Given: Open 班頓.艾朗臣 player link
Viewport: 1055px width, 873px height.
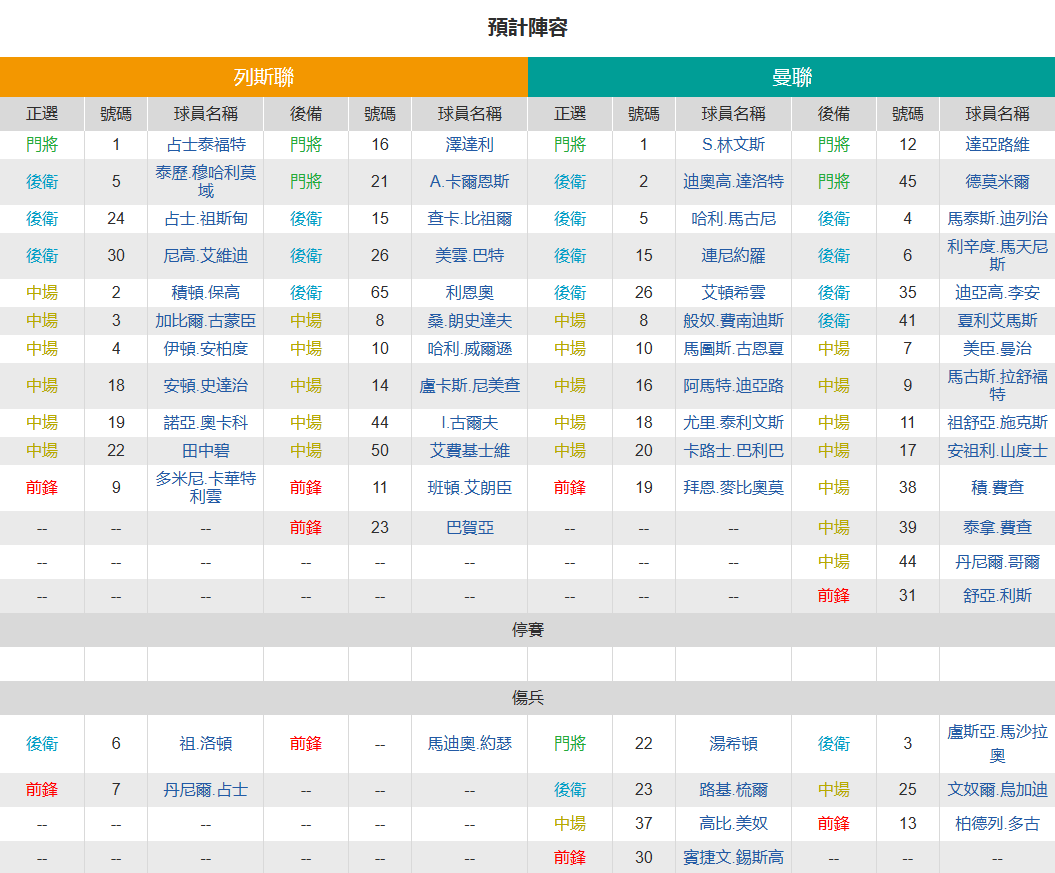Looking at the screenshot, I should tap(470, 488).
